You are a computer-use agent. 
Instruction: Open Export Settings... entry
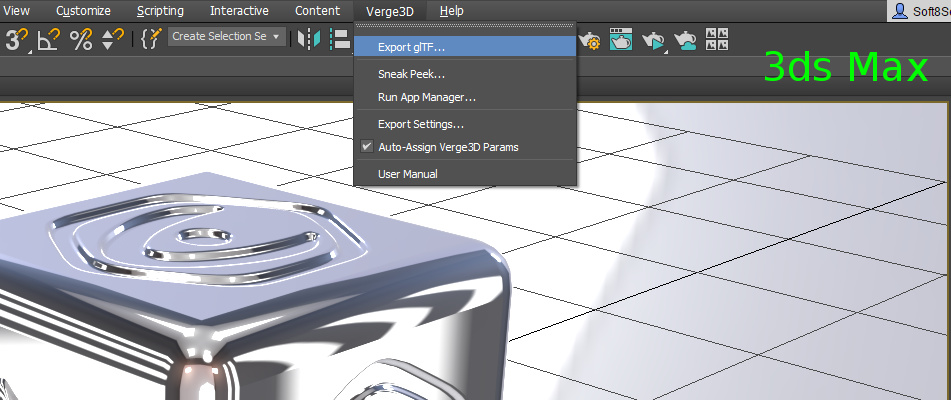(465, 124)
